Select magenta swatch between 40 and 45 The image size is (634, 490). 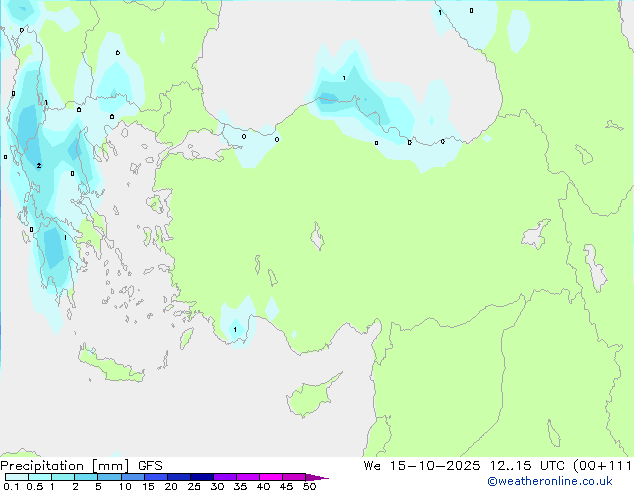(x=271, y=477)
